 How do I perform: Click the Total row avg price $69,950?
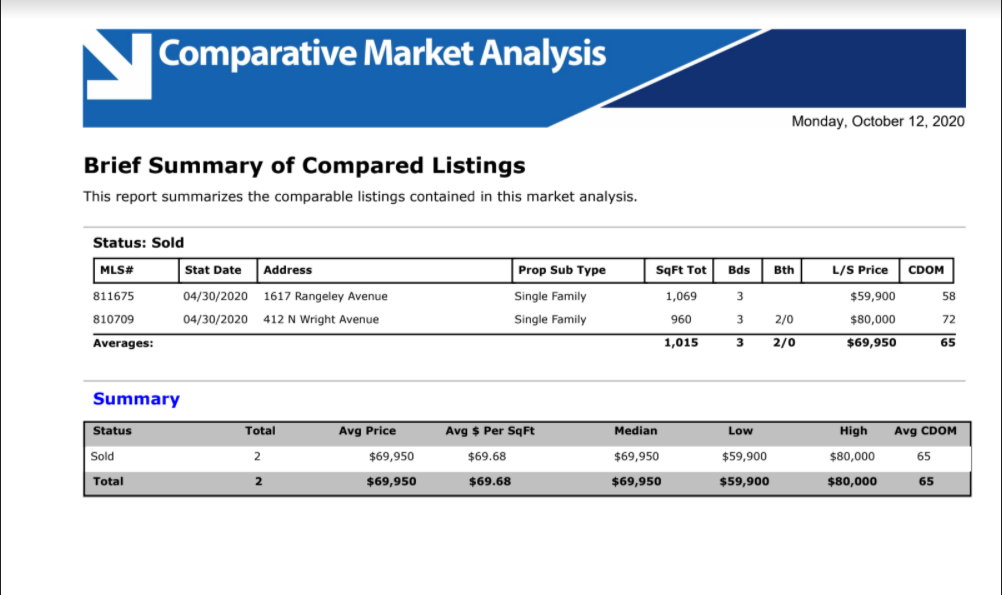coord(391,481)
